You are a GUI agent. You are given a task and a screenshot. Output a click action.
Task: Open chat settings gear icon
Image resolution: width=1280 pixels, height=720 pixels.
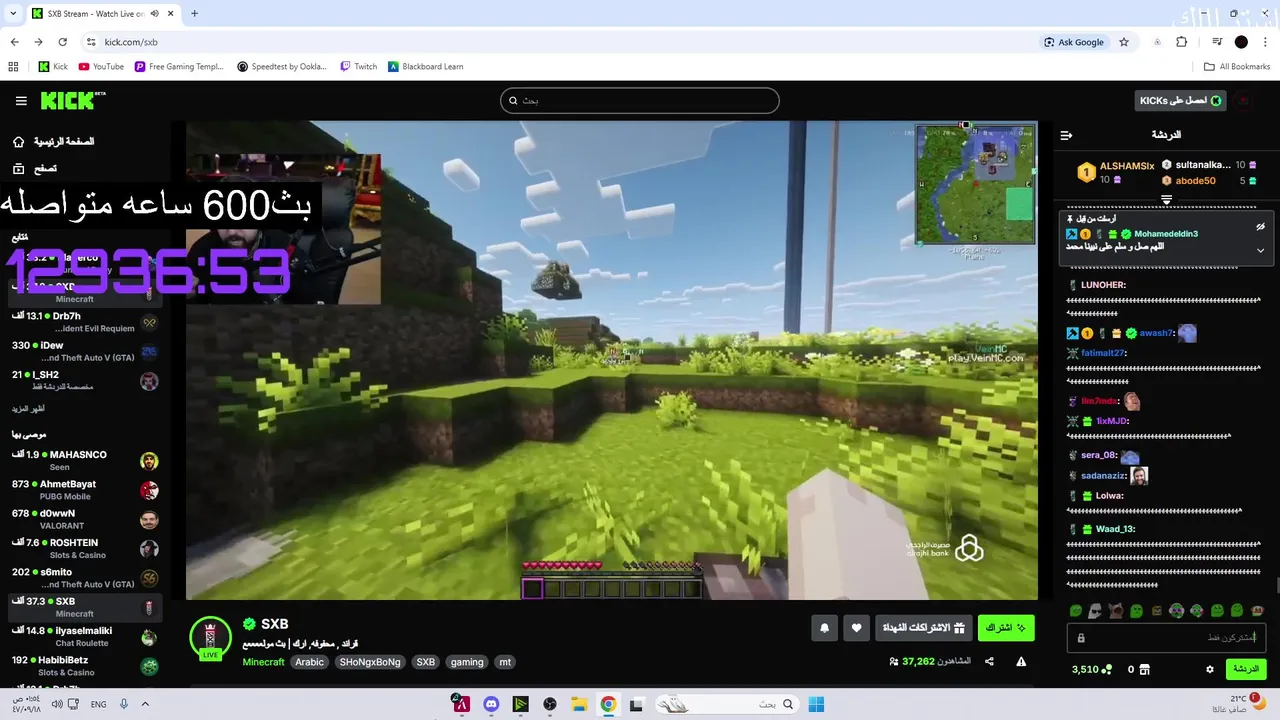(x=1209, y=669)
